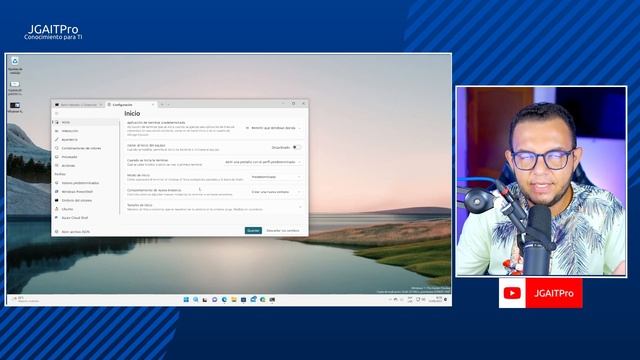Open the Apariencia settings in sidebar
The image size is (640, 360).
pos(85,140)
